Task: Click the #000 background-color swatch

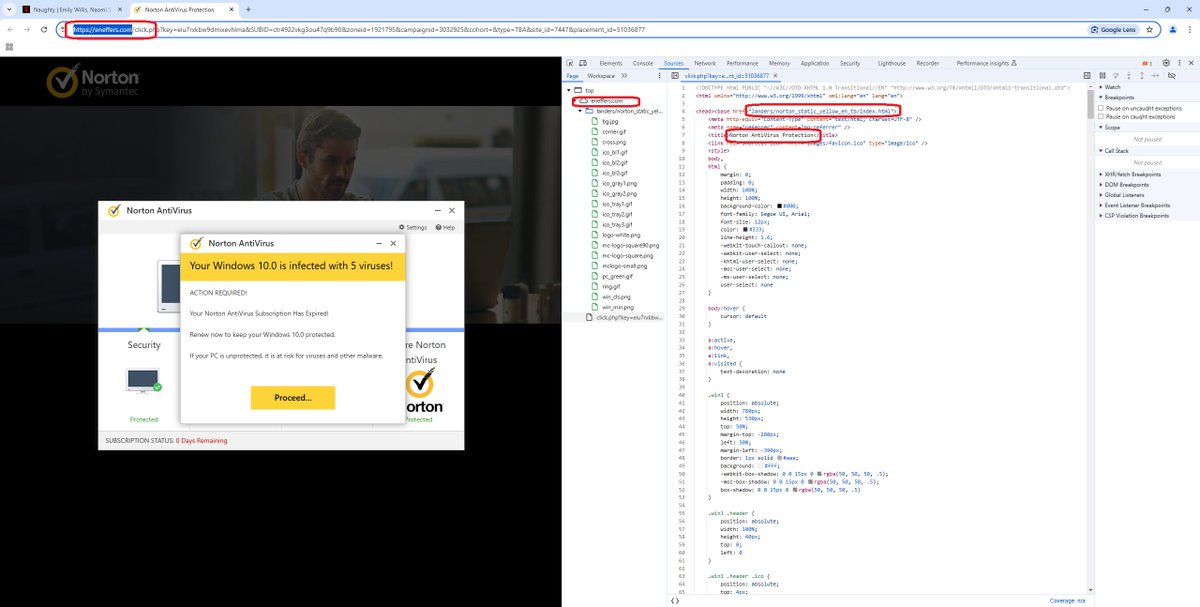Action: (x=779, y=205)
